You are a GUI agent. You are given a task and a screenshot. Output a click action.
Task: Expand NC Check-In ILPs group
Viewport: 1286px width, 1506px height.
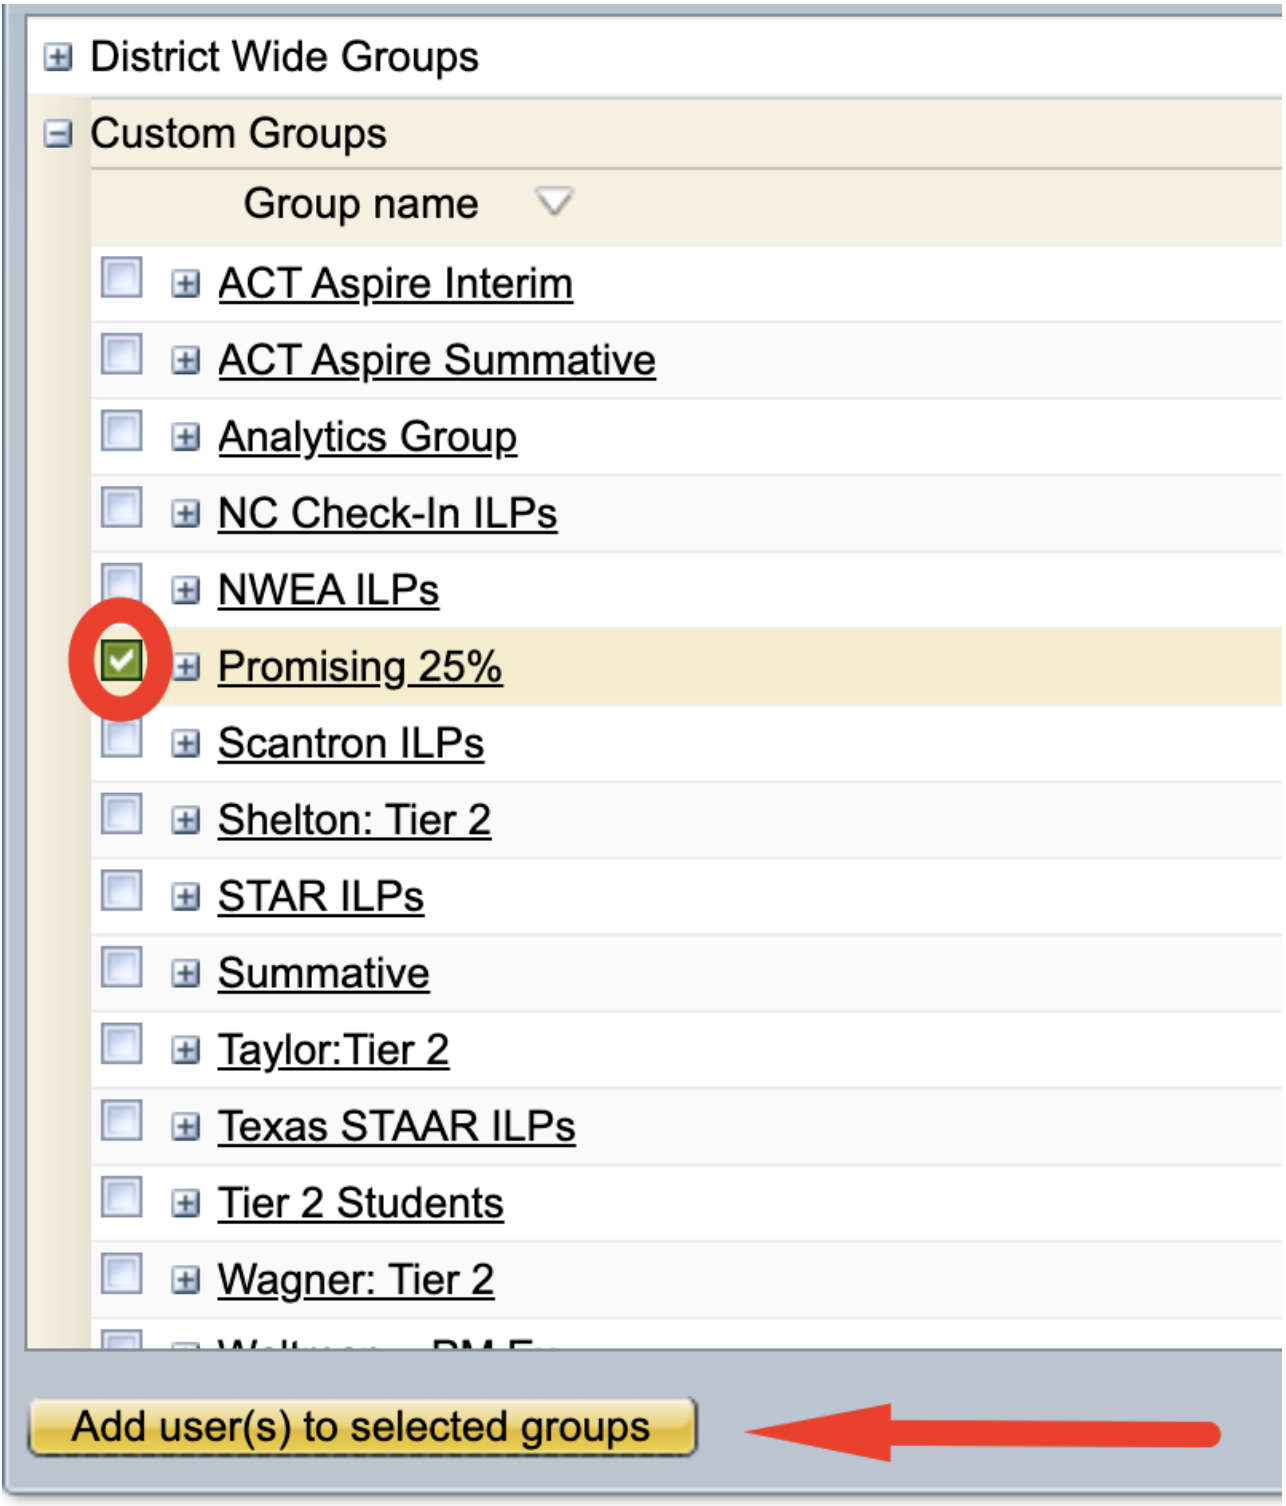[186, 513]
